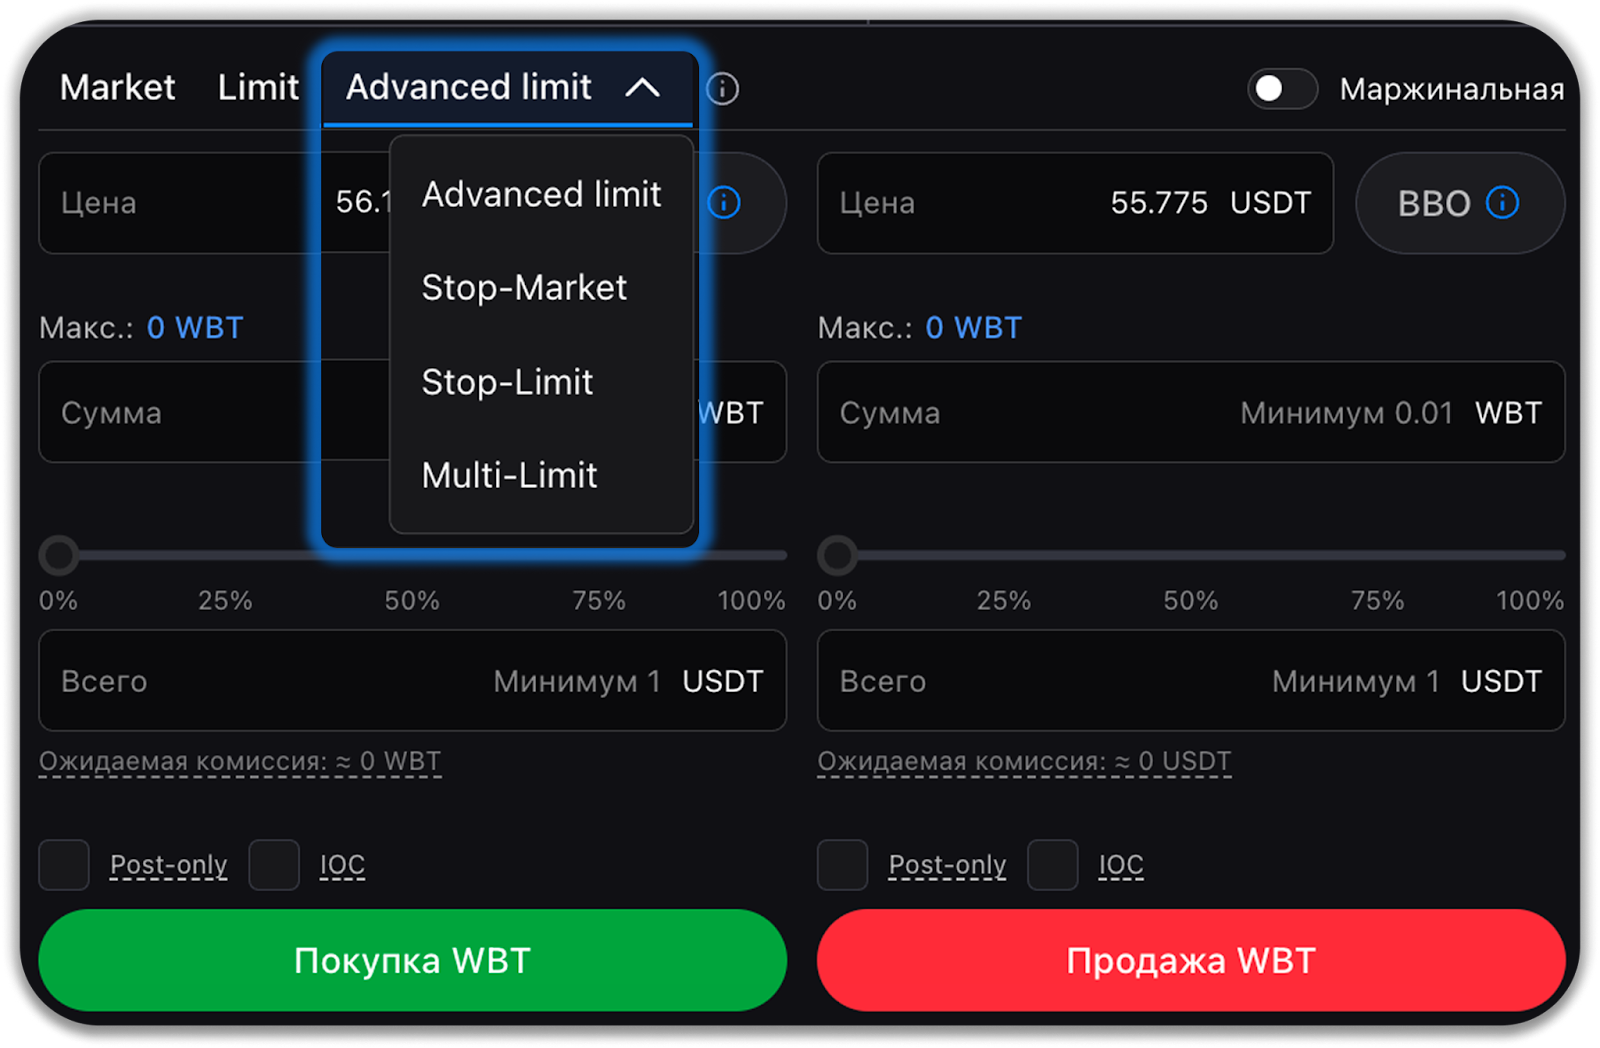The image size is (1600, 1048).
Task: Toggle the Маржинальная margin switch
Action: click(x=1281, y=89)
